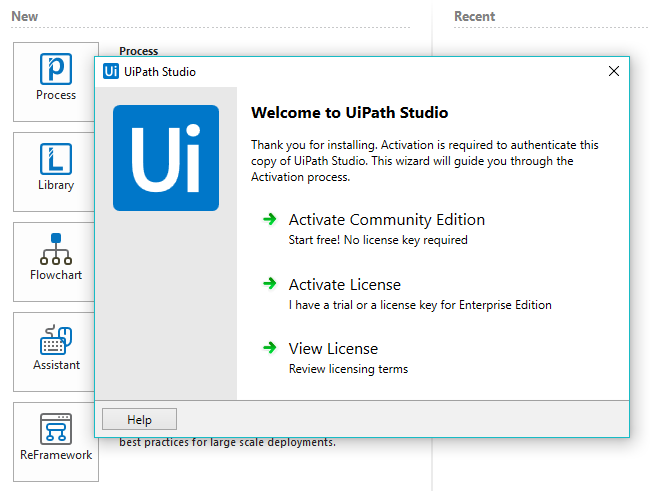Pick the ReFramework template icon
Image resolution: width=650 pixels, height=491 pixels.
pos(55,430)
